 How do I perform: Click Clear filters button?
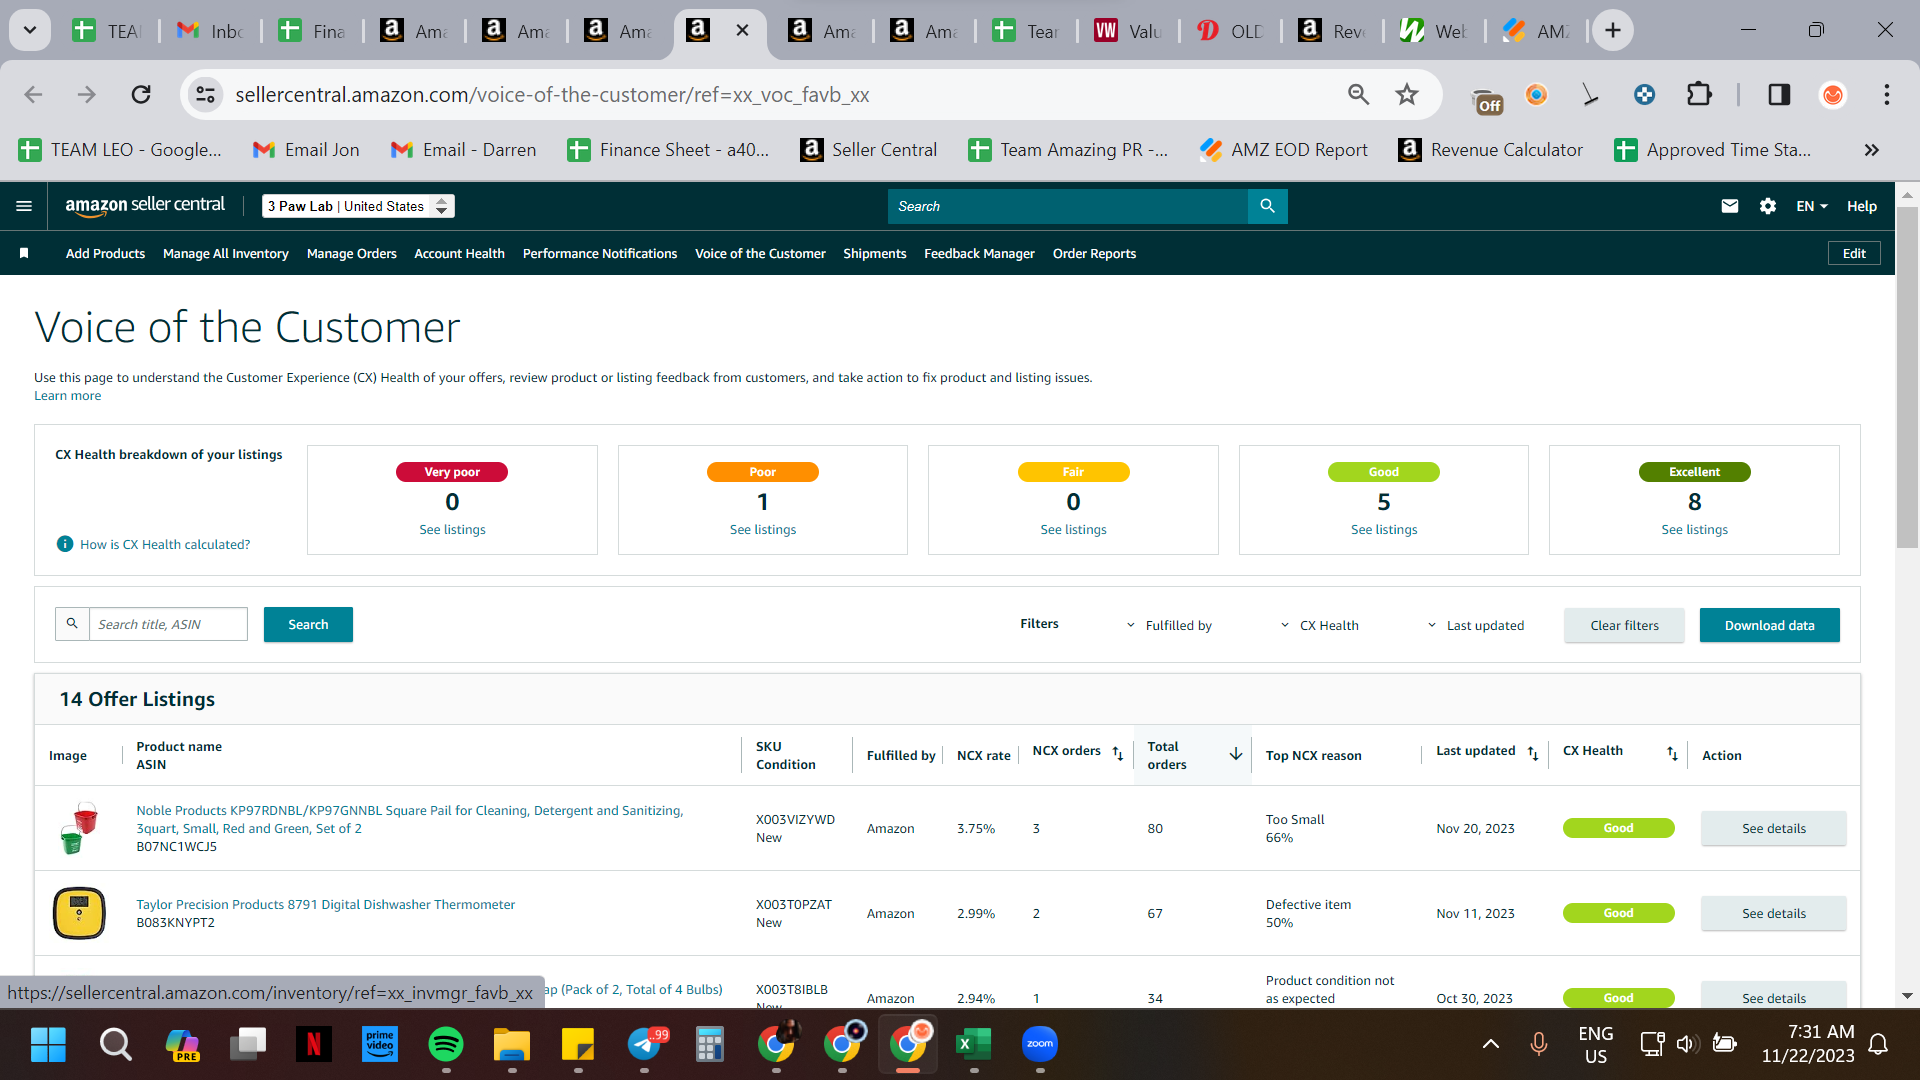coord(1624,625)
